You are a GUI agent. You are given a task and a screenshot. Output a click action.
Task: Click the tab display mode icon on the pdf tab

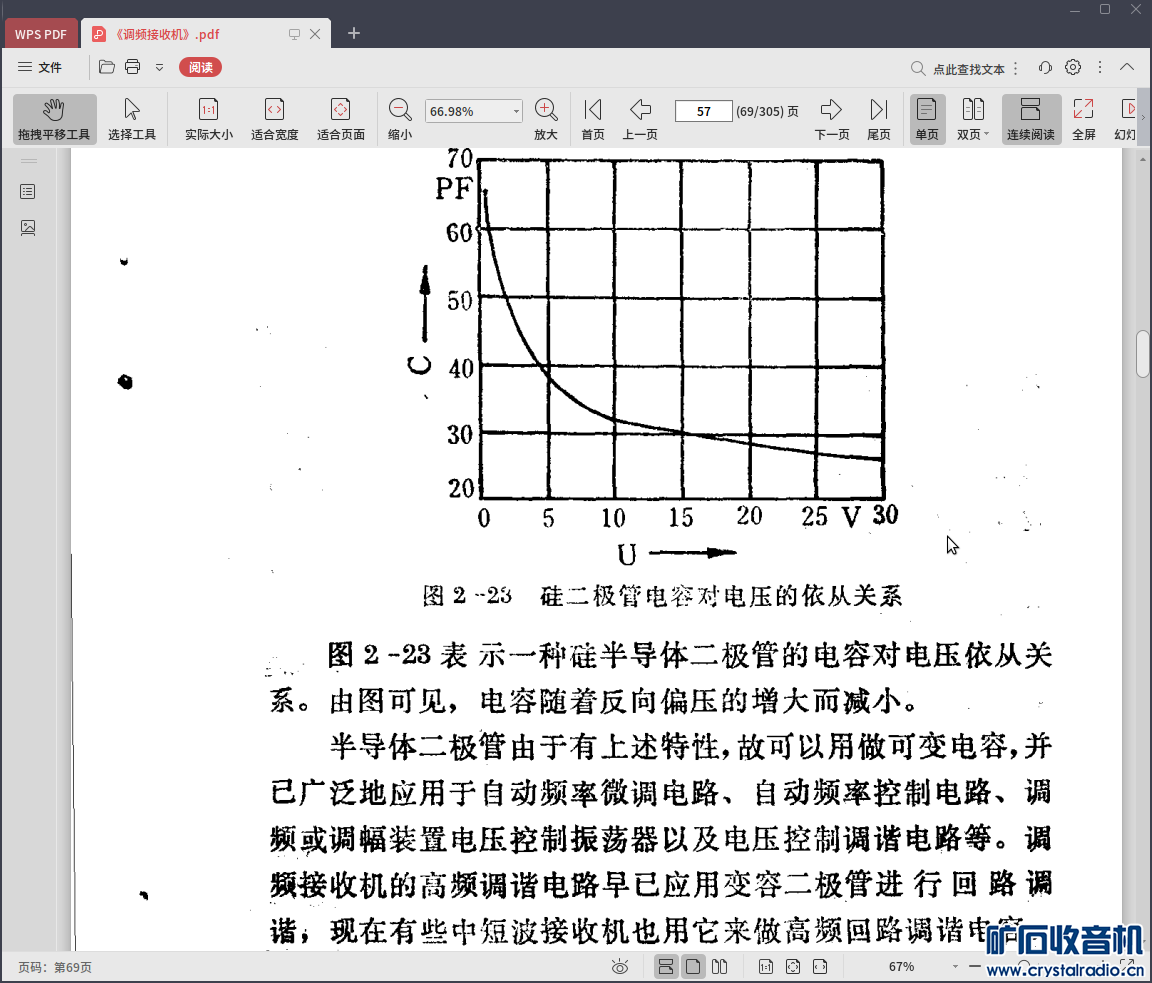(295, 34)
